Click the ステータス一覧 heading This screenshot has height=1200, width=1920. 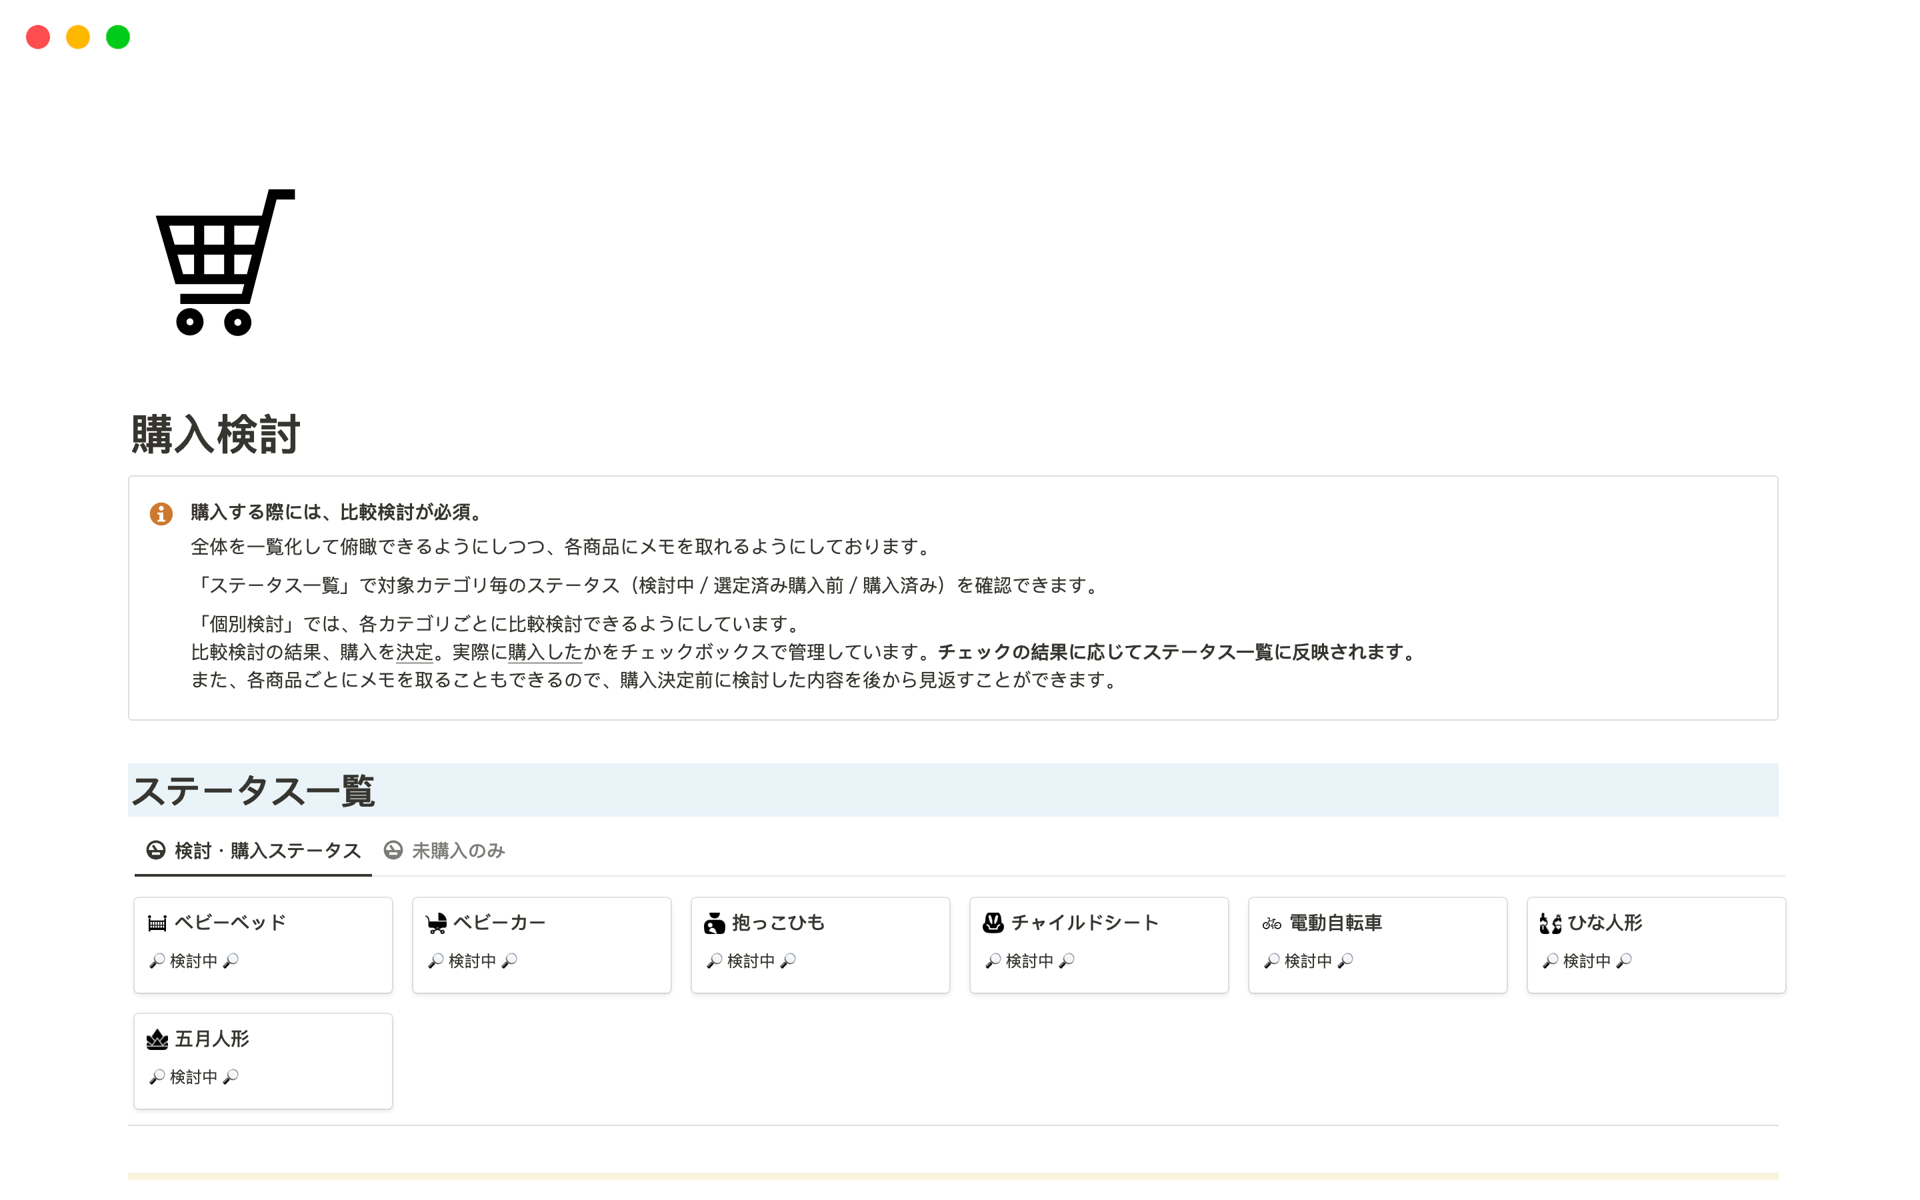pos(253,791)
